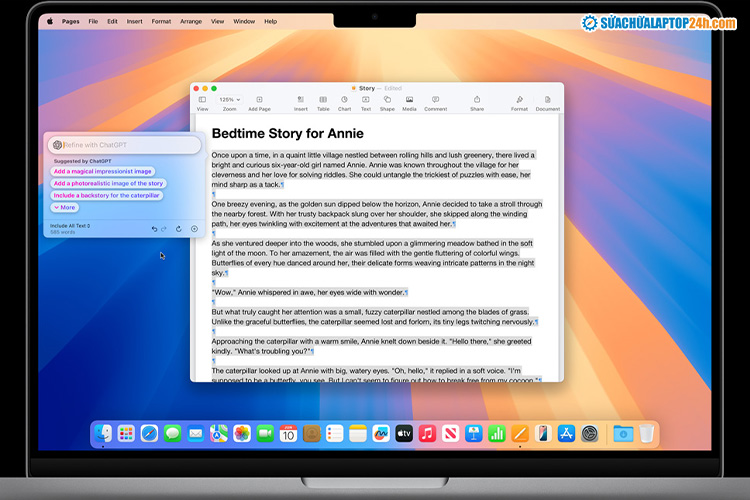Open the 125% Zoom dropdown
Image resolution: width=750 pixels, height=500 pixels.
229,101
